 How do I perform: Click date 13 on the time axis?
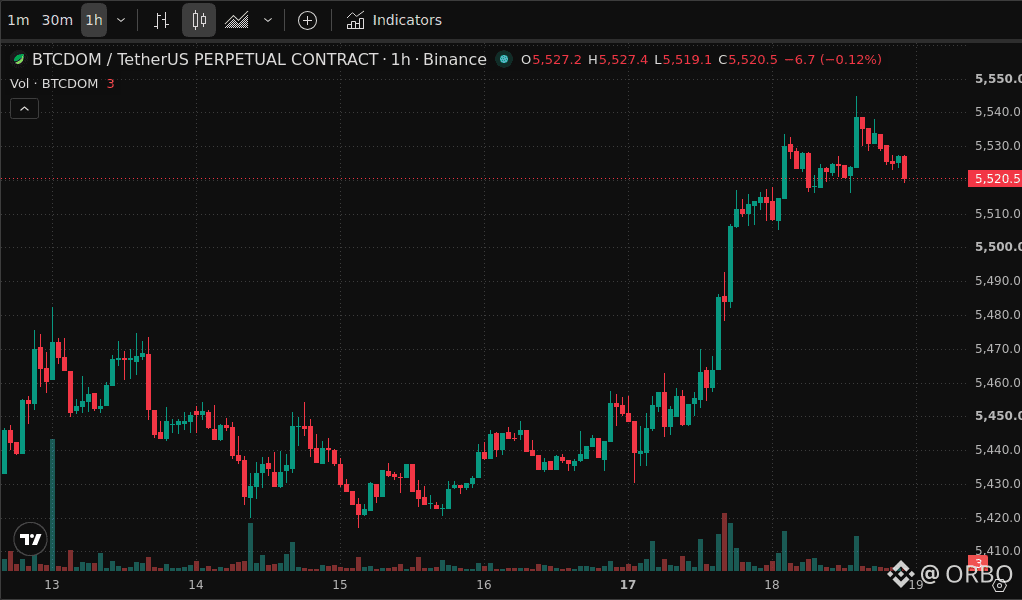click(52, 584)
